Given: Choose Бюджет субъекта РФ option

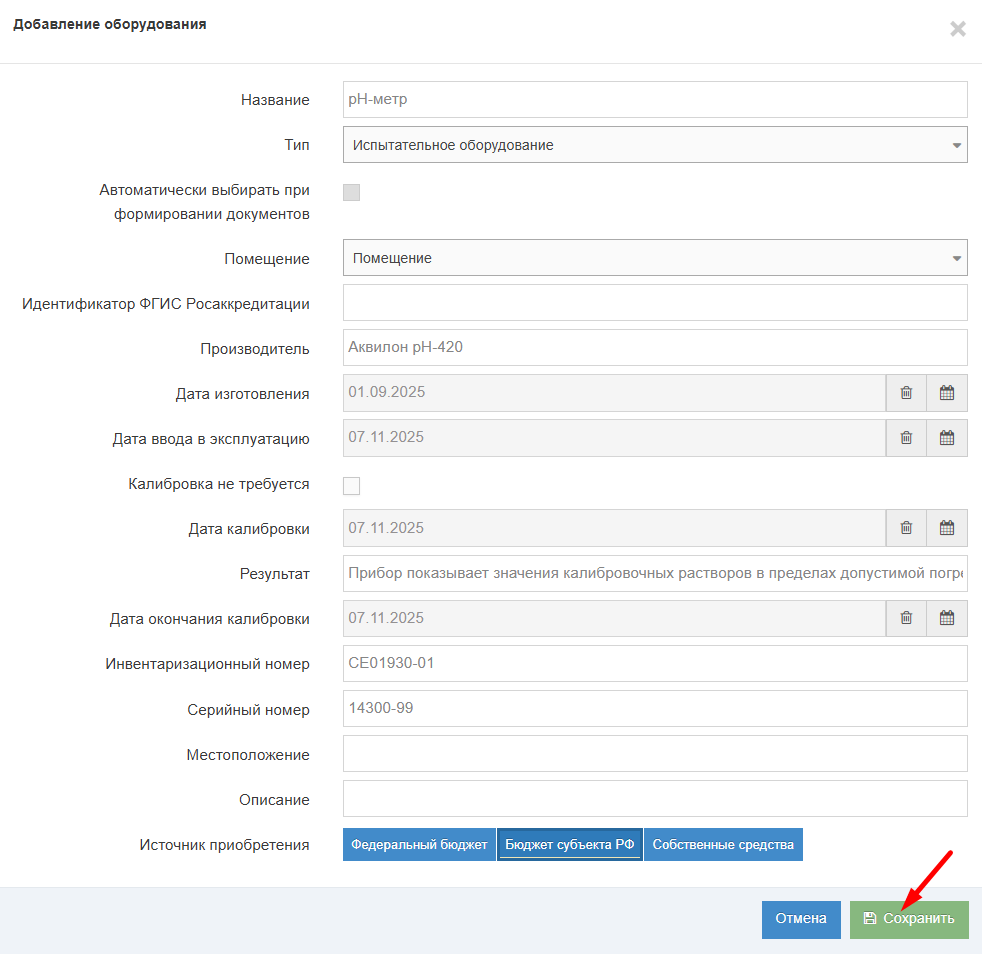Looking at the screenshot, I should (569, 844).
